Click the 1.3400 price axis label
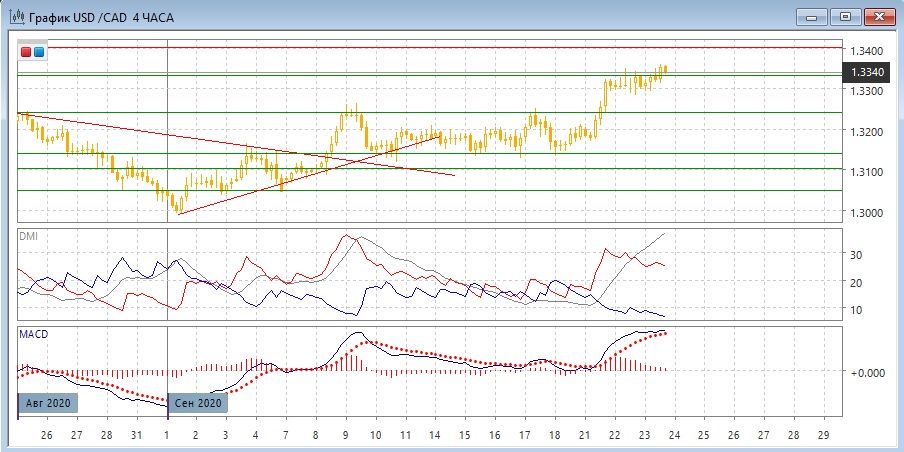This screenshot has width=904, height=452. [864, 50]
